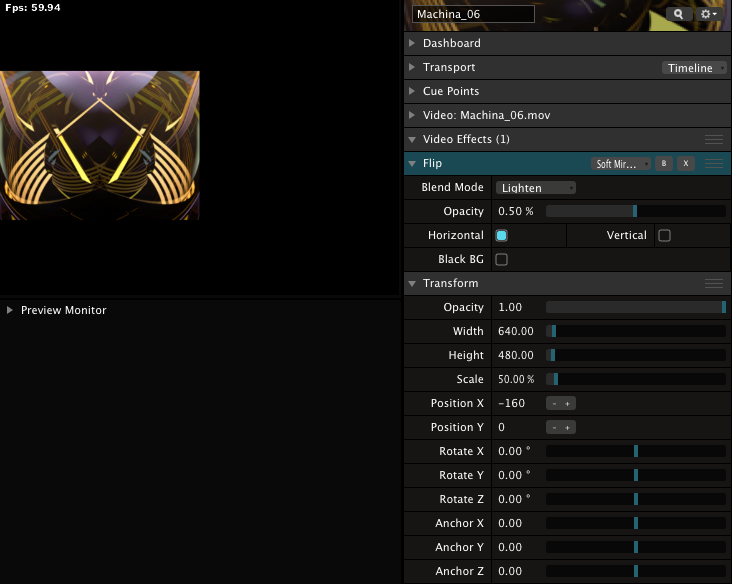Screen dimensions: 732x584
Task: Adjust the Rotate Y slider
Action: point(635,475)
